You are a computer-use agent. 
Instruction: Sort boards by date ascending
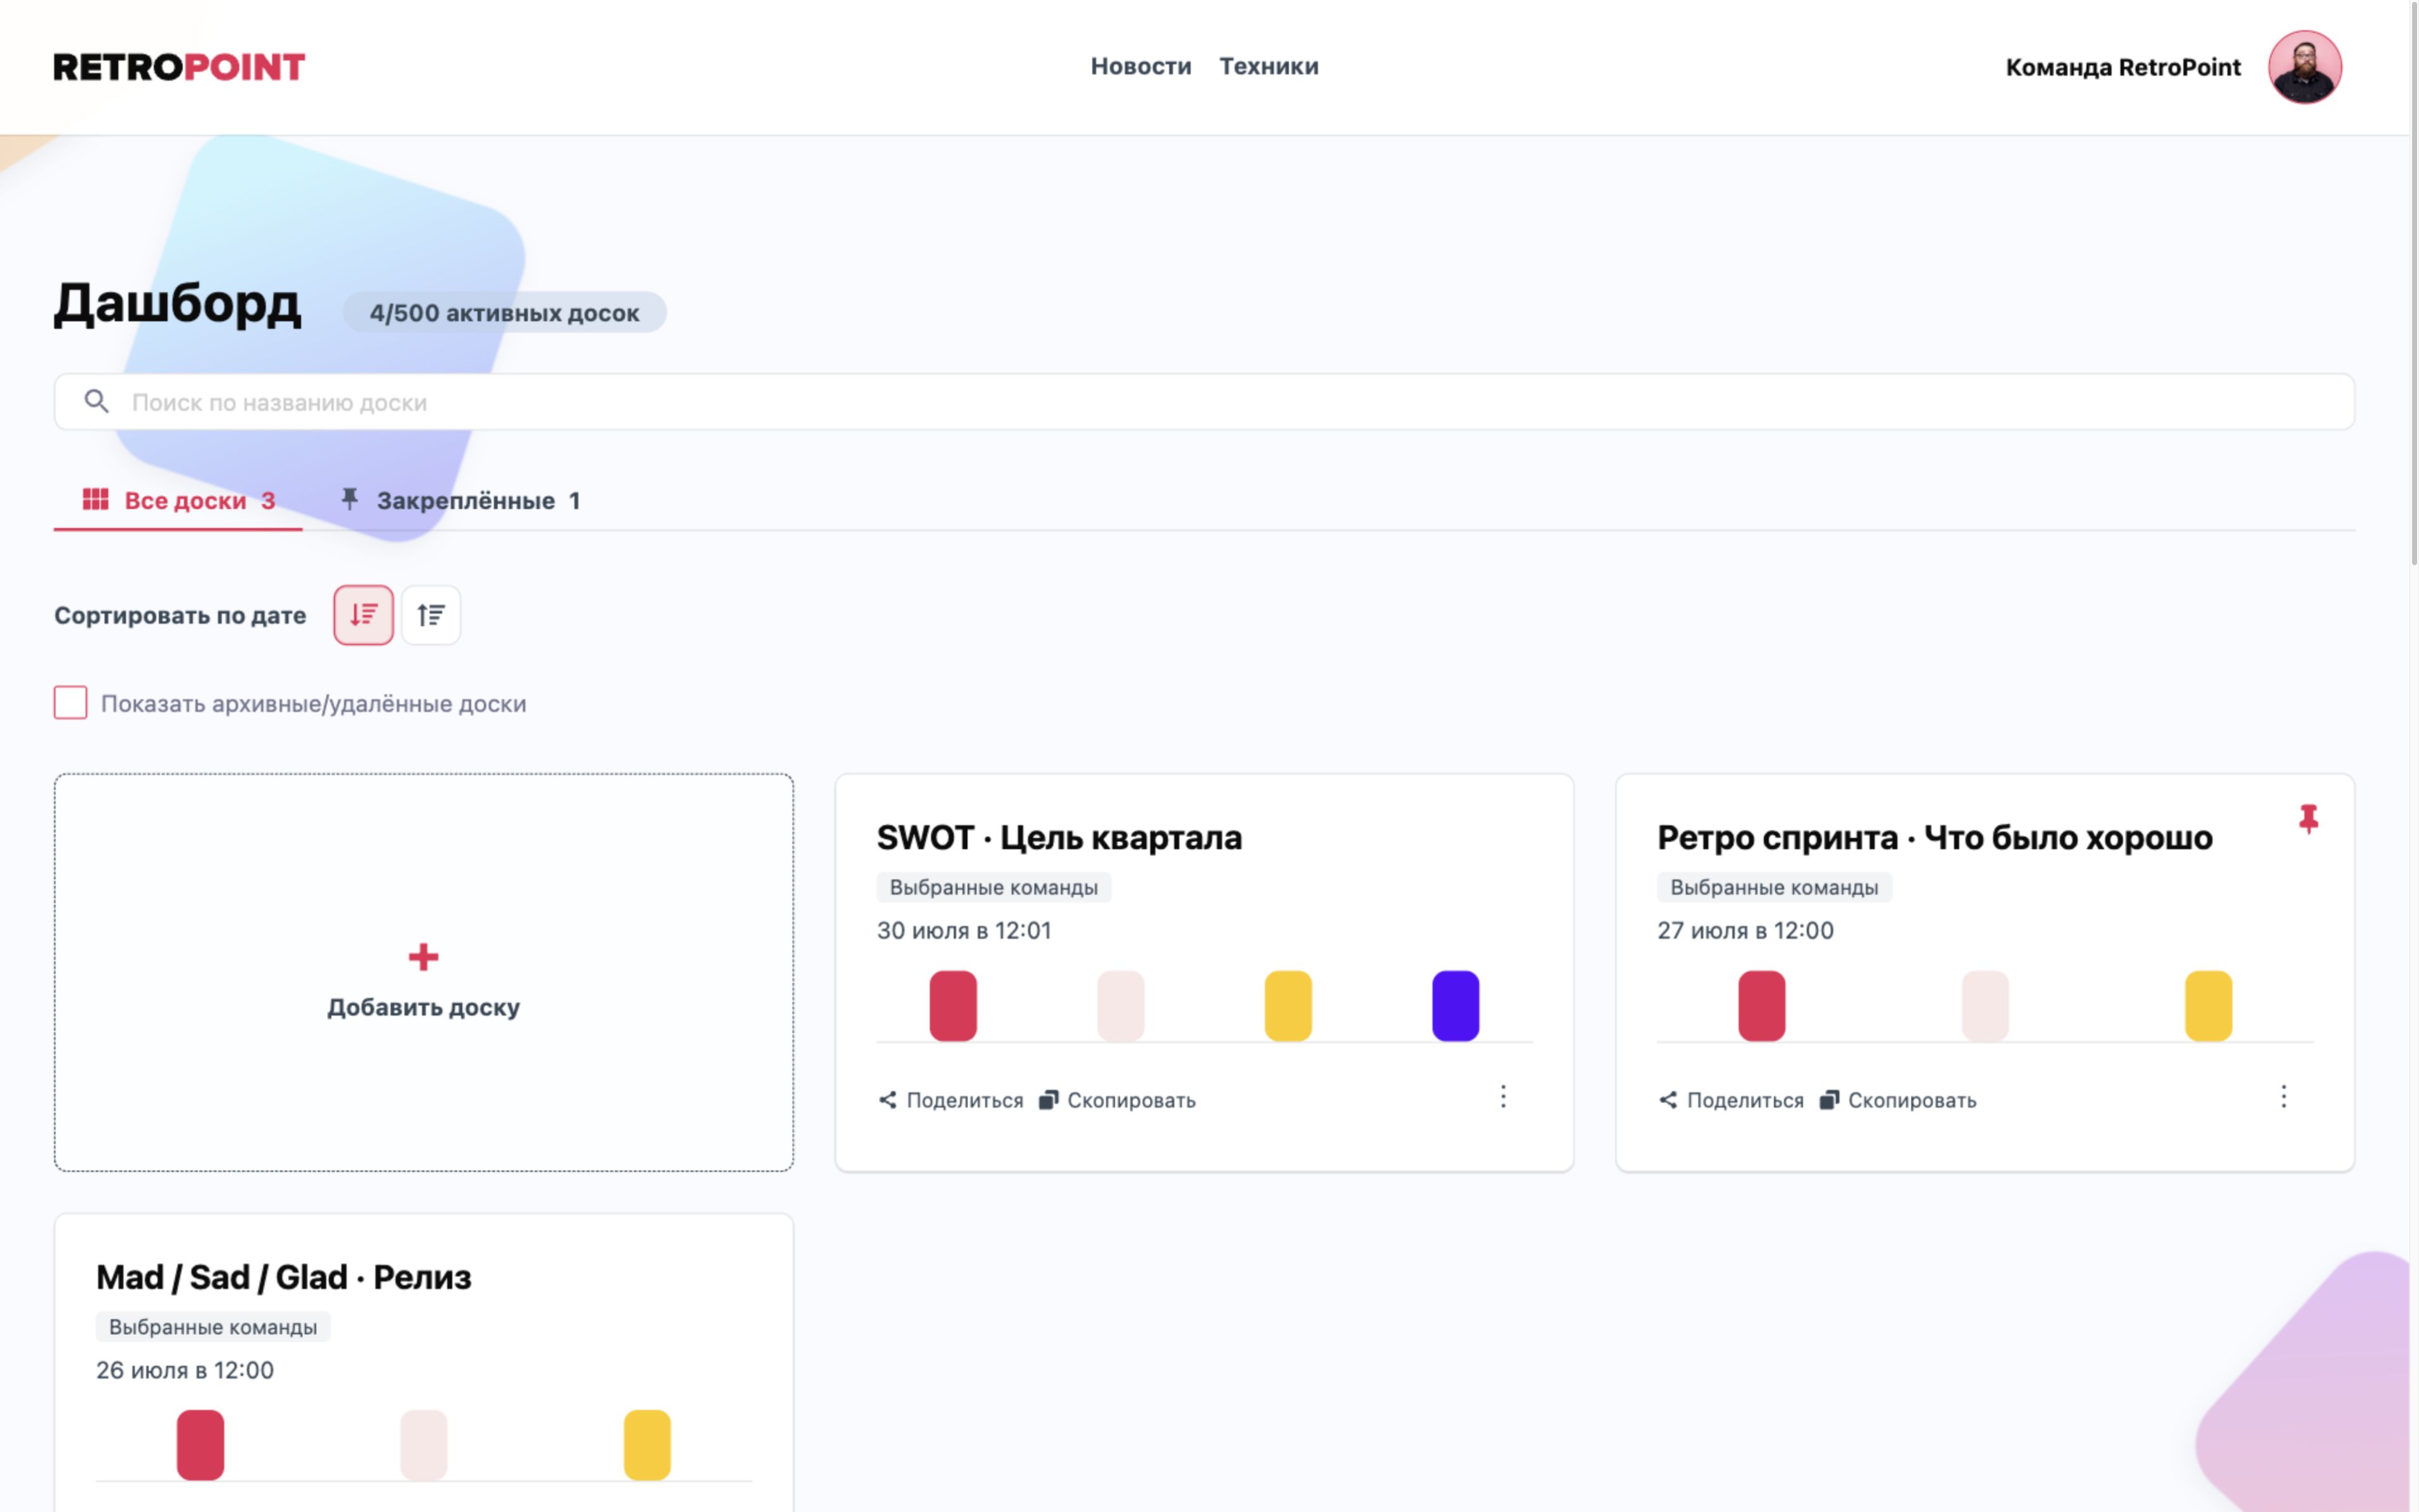click(431, 615)
